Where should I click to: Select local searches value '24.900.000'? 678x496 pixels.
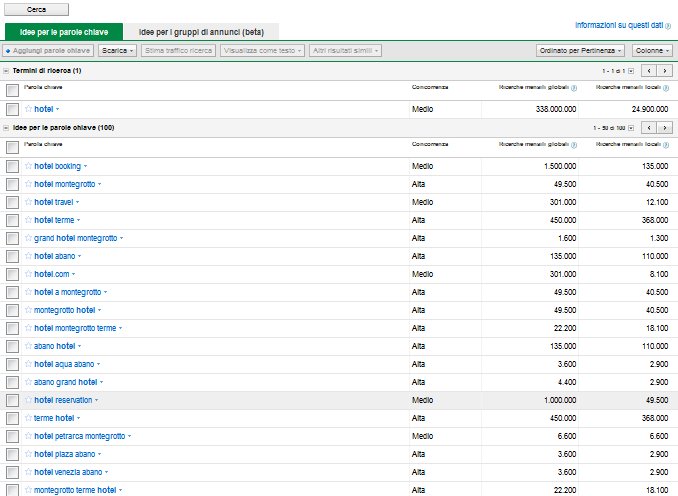[x=650, y=109]
